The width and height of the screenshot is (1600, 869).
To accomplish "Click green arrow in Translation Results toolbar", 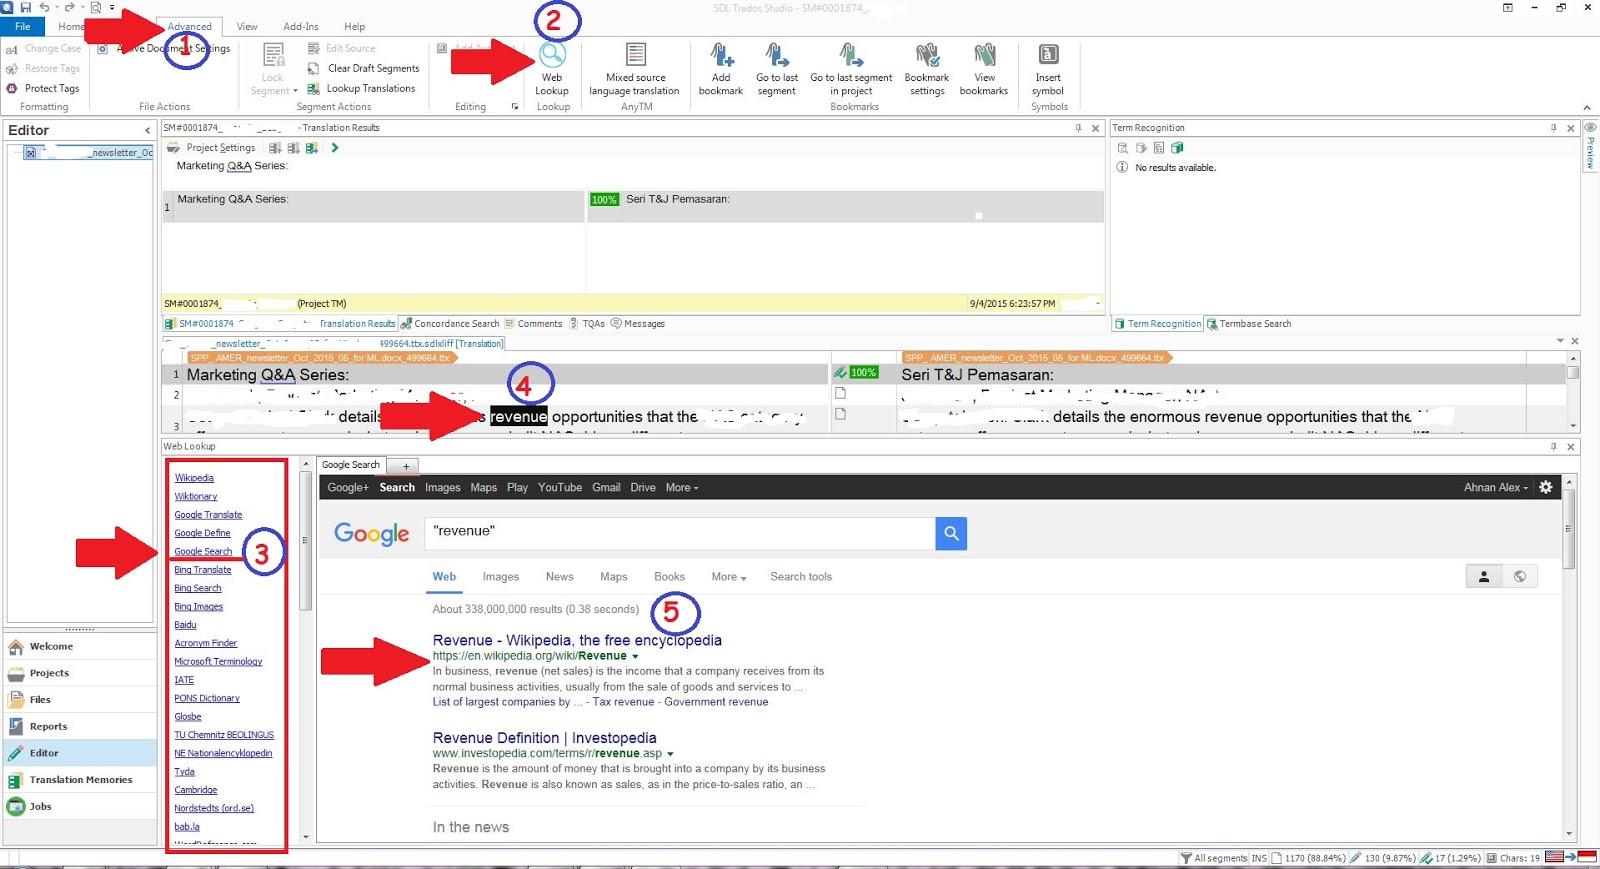I will (335, 148).
